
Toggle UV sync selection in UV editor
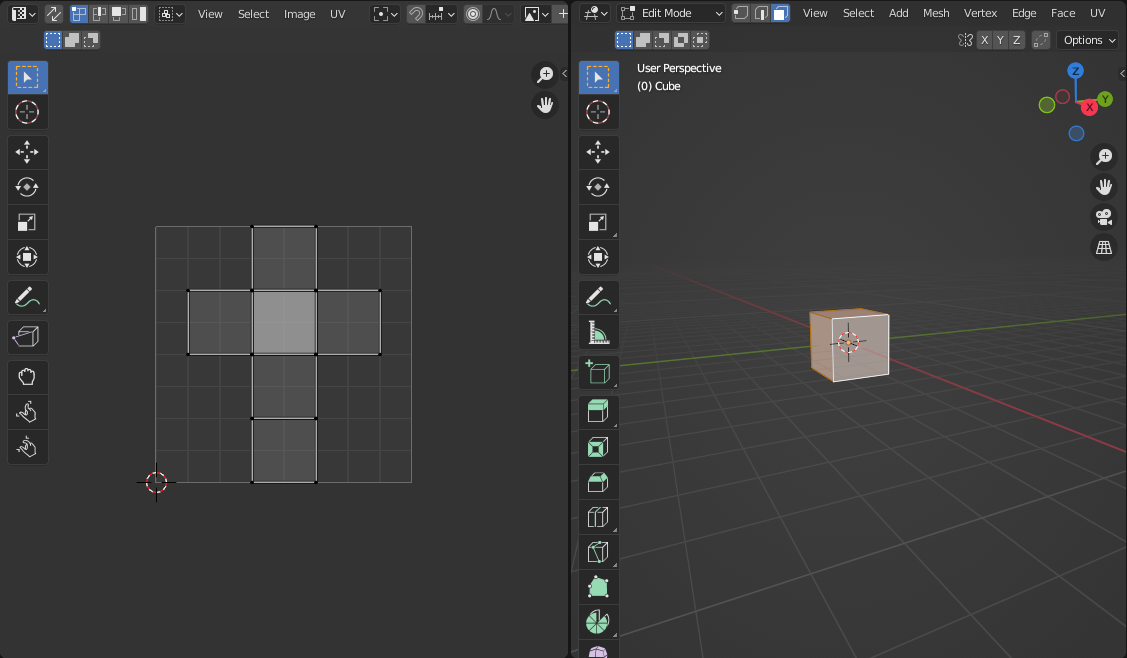[x=53, y=14]
